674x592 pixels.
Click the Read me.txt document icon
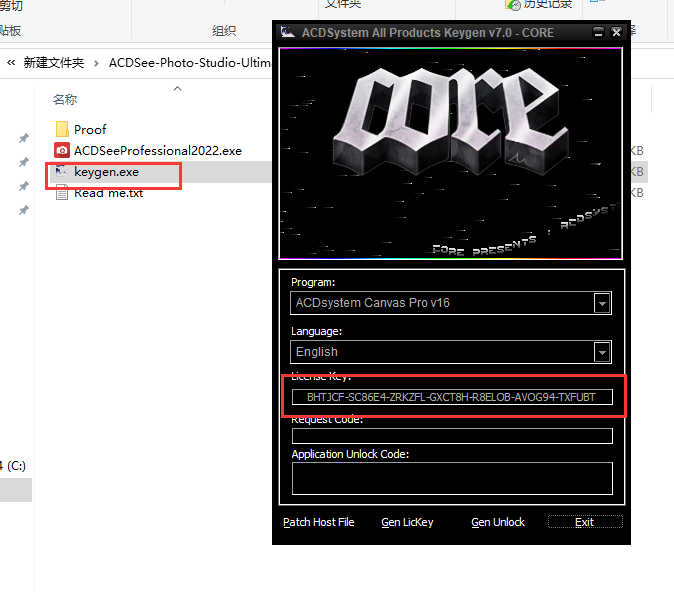[x=62, y=193]
